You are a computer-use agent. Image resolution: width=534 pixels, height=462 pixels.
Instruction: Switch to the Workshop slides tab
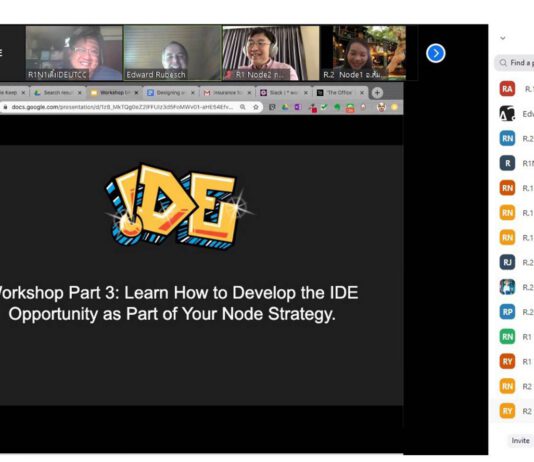113,93
